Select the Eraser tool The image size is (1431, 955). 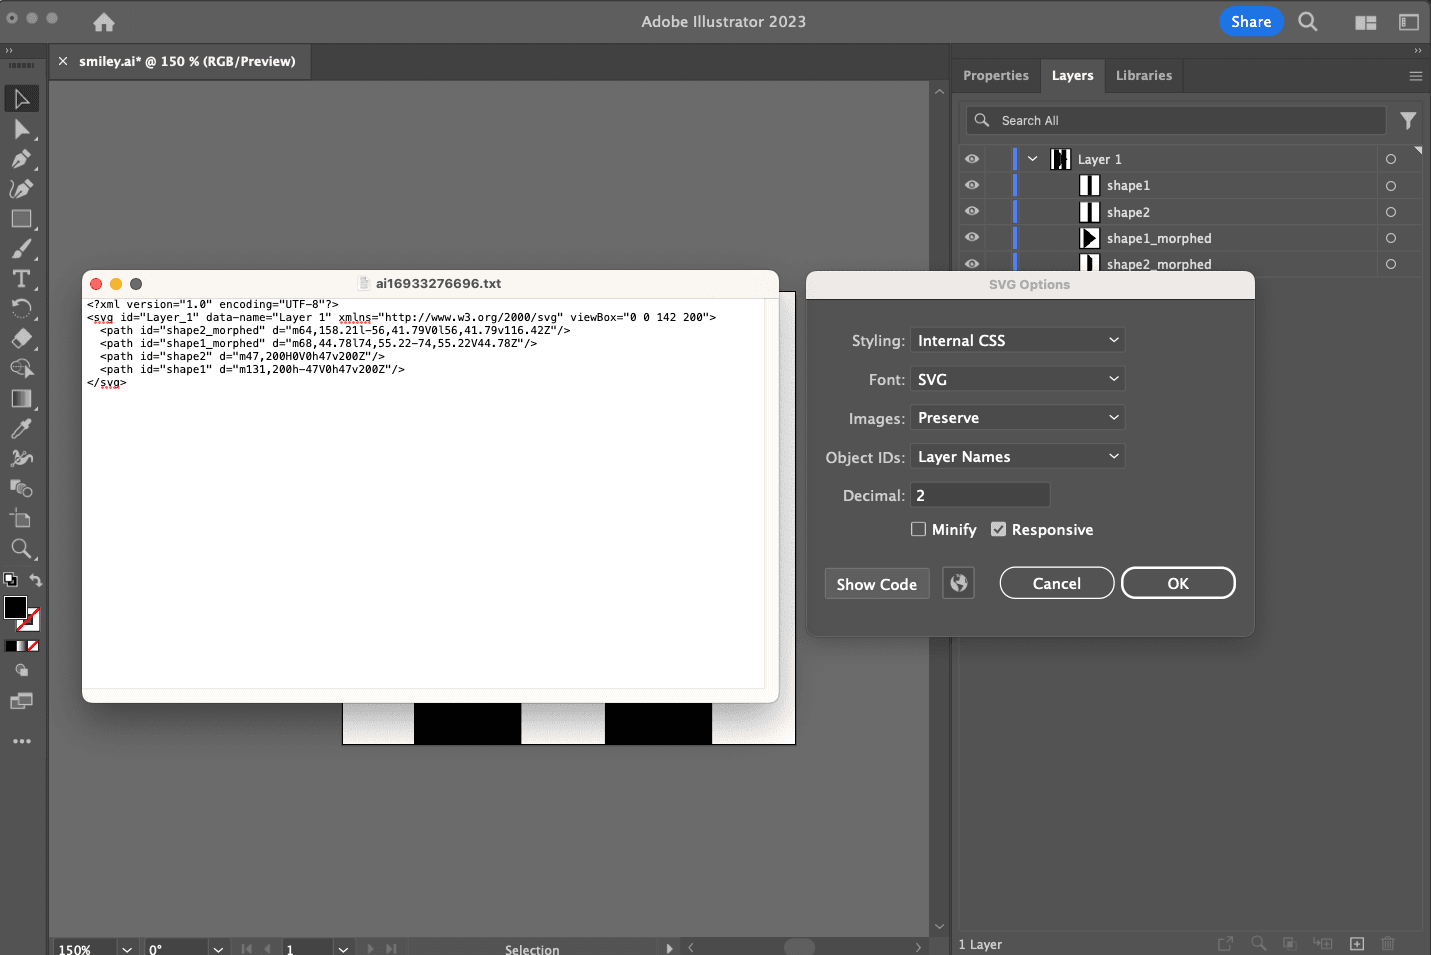coord(22,338)
